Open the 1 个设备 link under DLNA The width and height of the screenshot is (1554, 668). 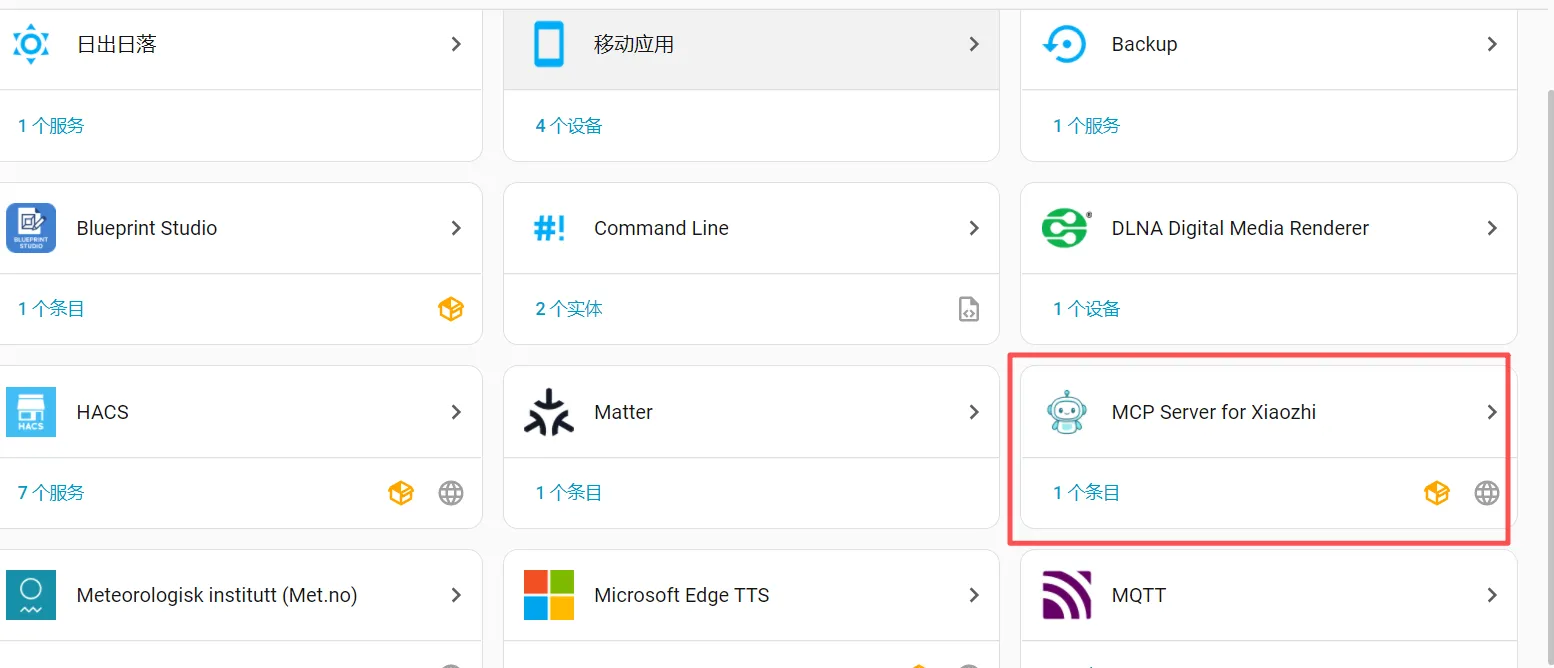[1087, 309]
